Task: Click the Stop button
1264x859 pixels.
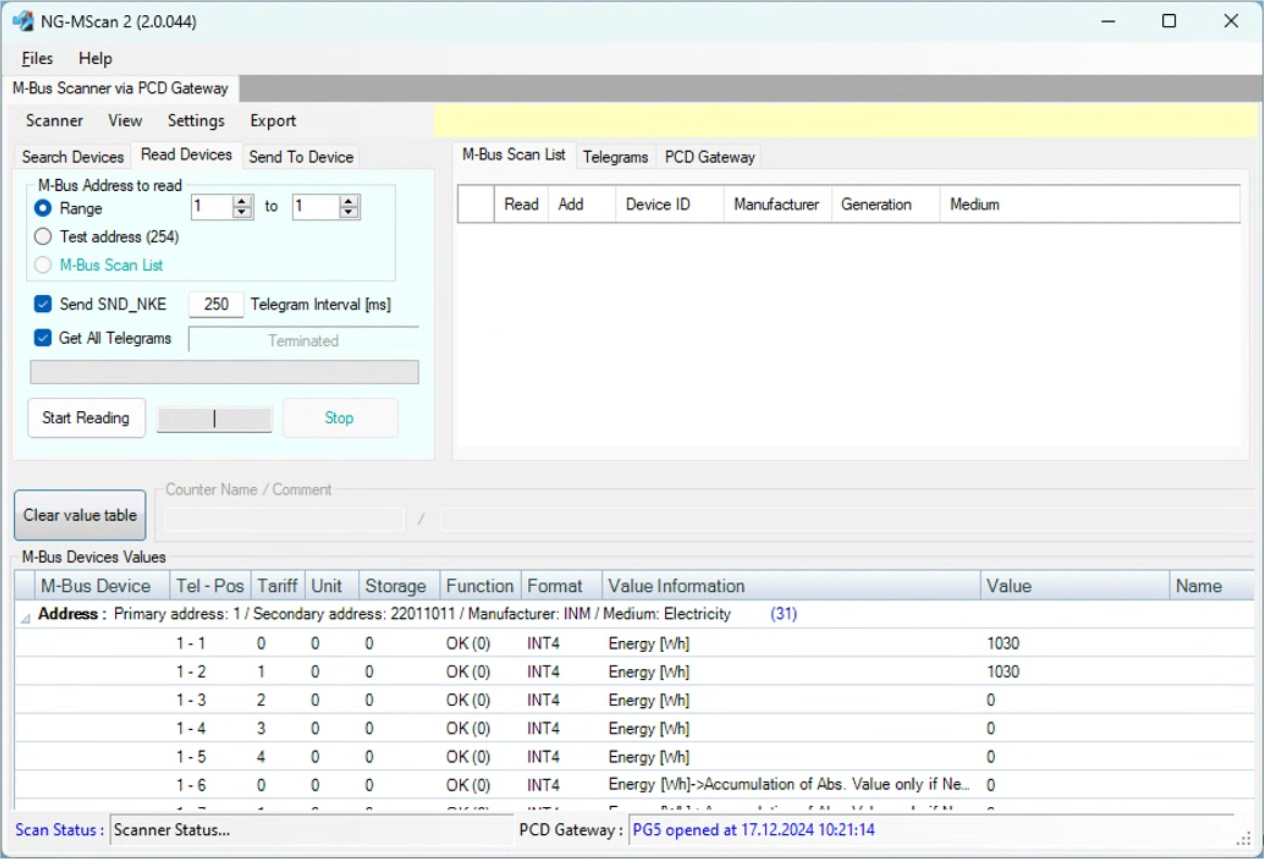Action: click(339, 418)
